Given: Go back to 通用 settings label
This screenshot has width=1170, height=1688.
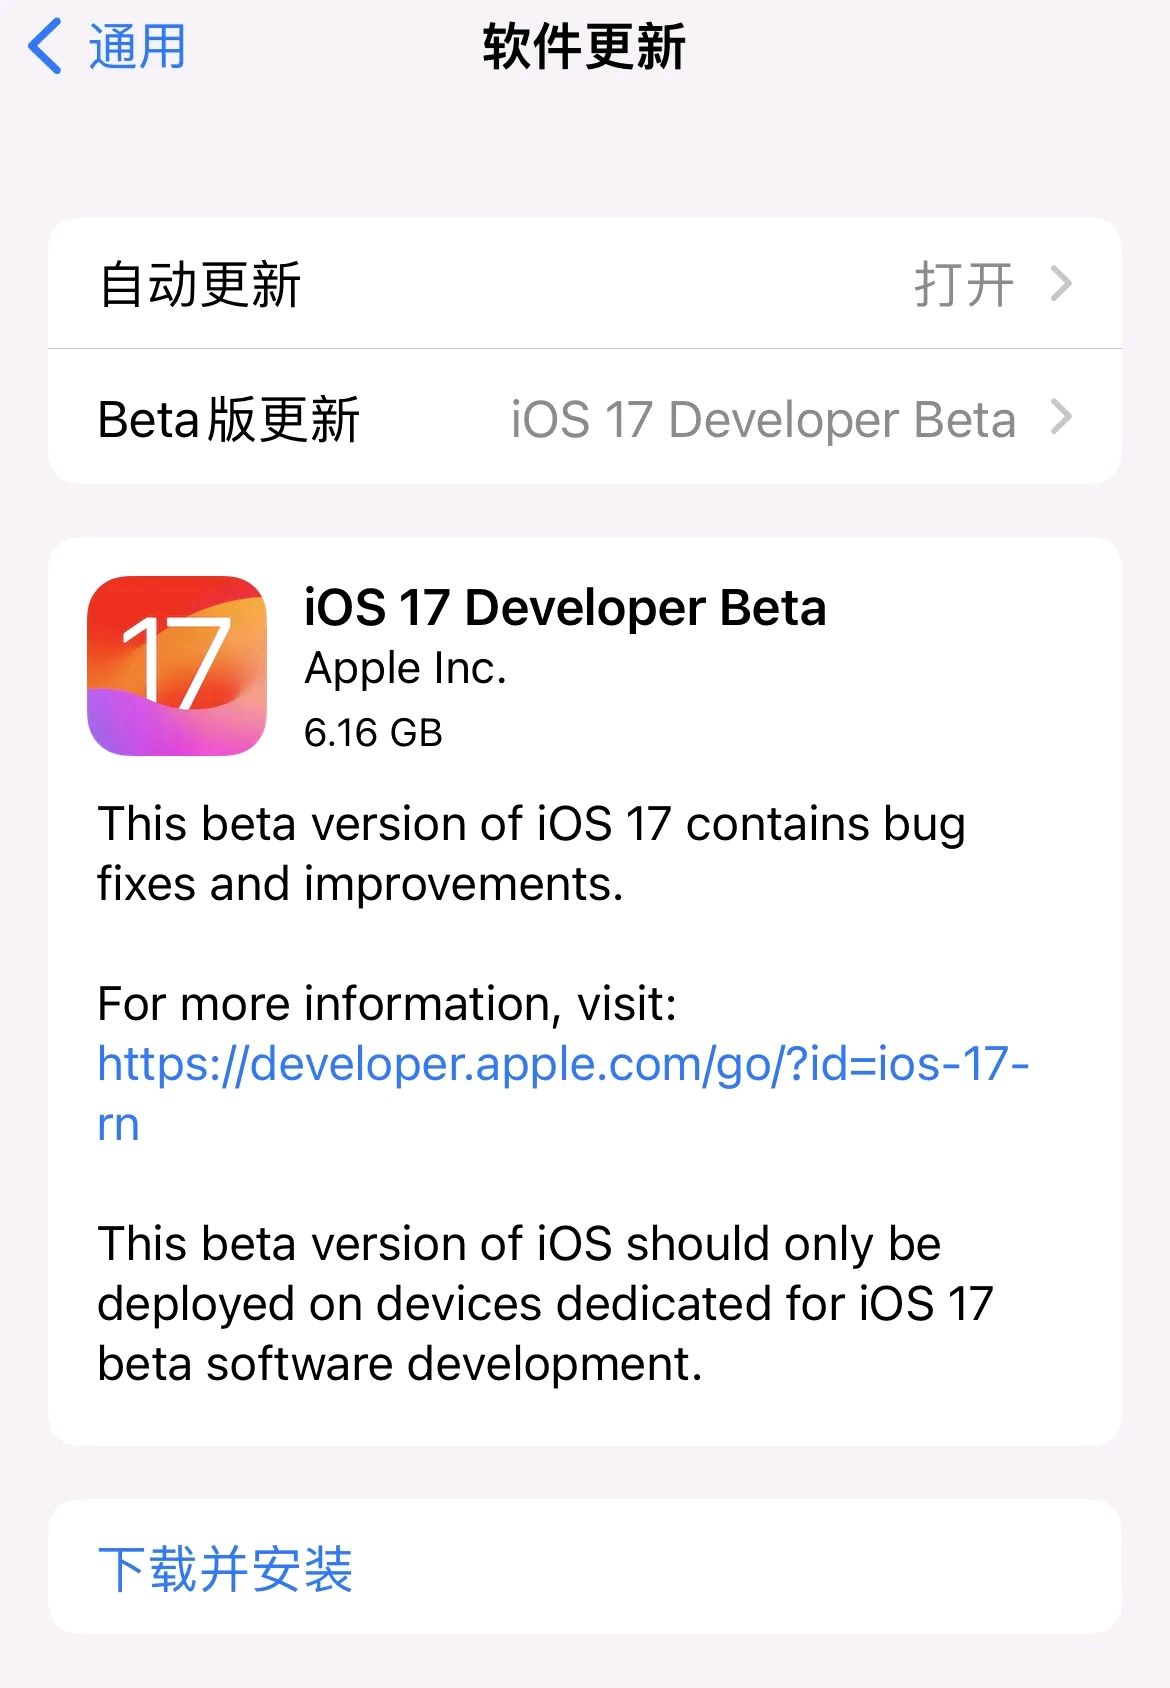Looking at the screenshot, I should coord(137,47).
